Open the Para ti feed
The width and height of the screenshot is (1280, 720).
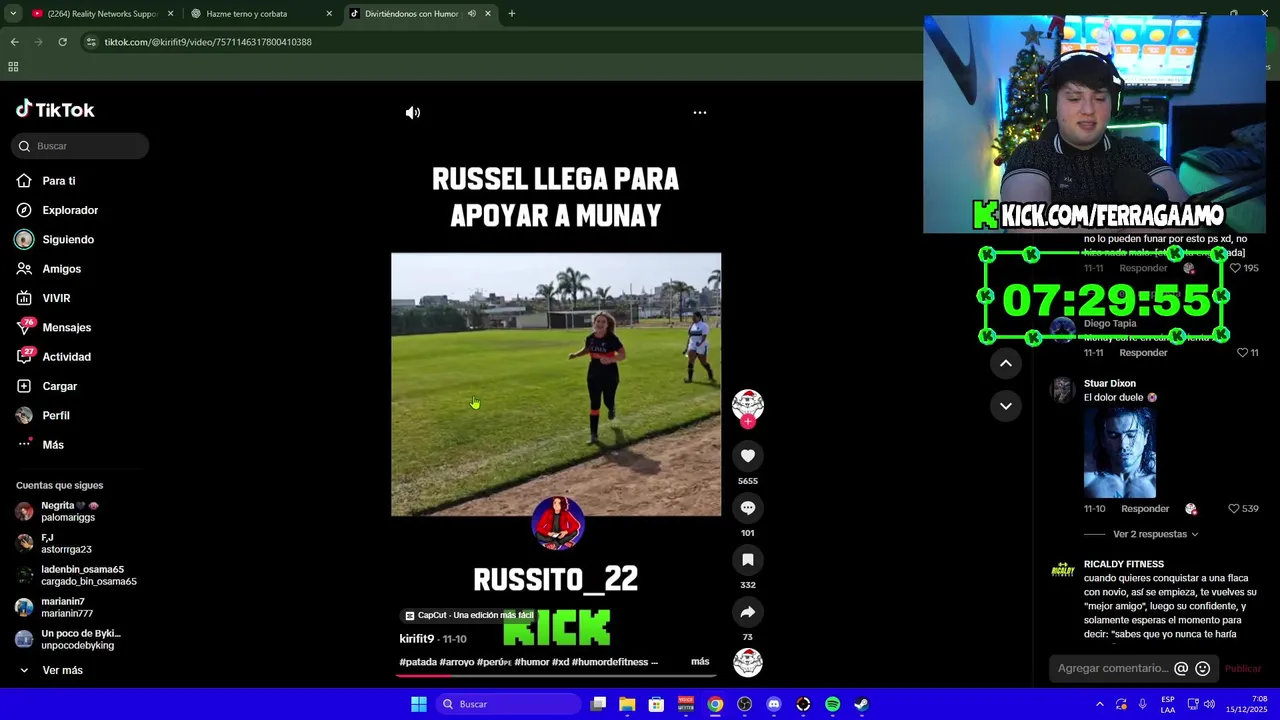[58, 181]
